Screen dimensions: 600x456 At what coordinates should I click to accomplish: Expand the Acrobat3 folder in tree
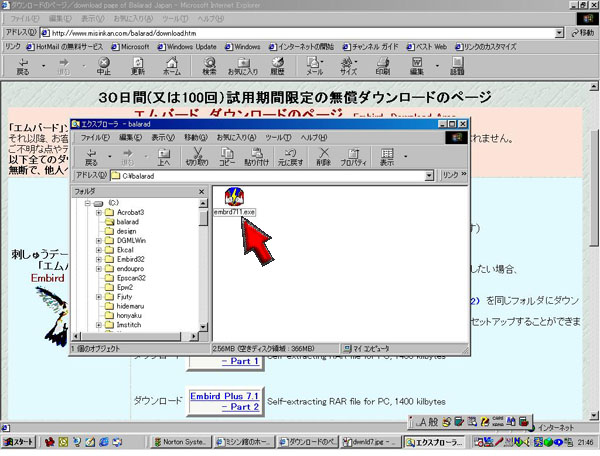point(98,212)
